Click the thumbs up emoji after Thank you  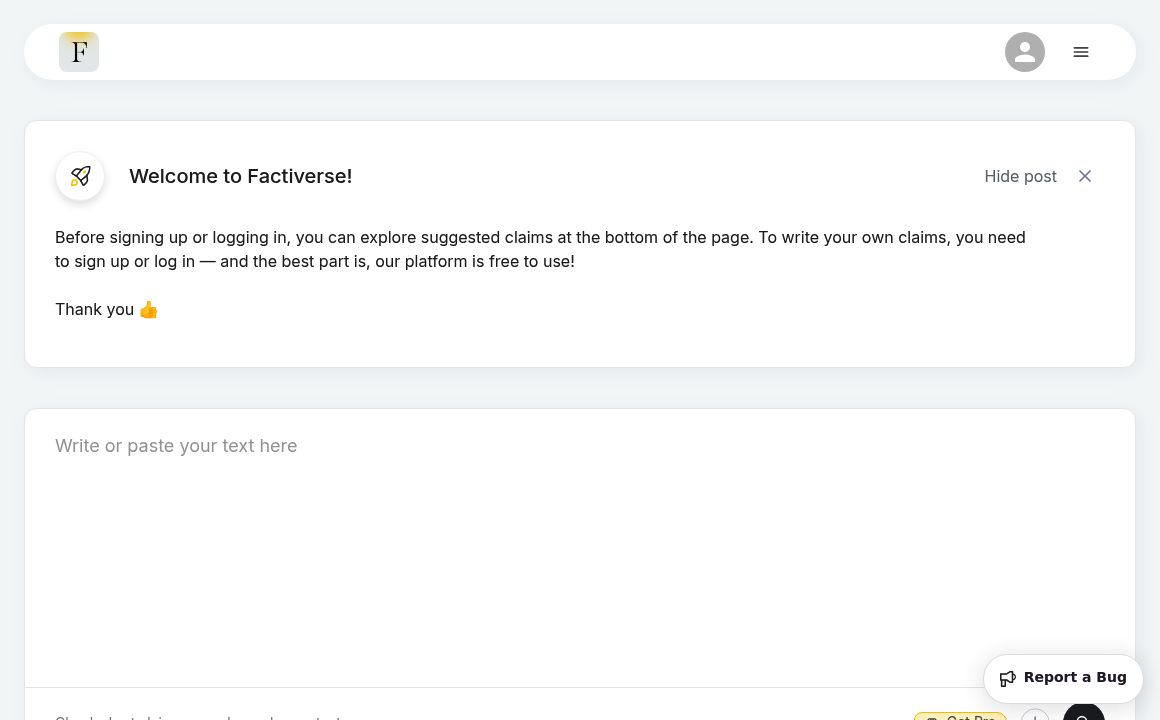[x=149, y=310]
